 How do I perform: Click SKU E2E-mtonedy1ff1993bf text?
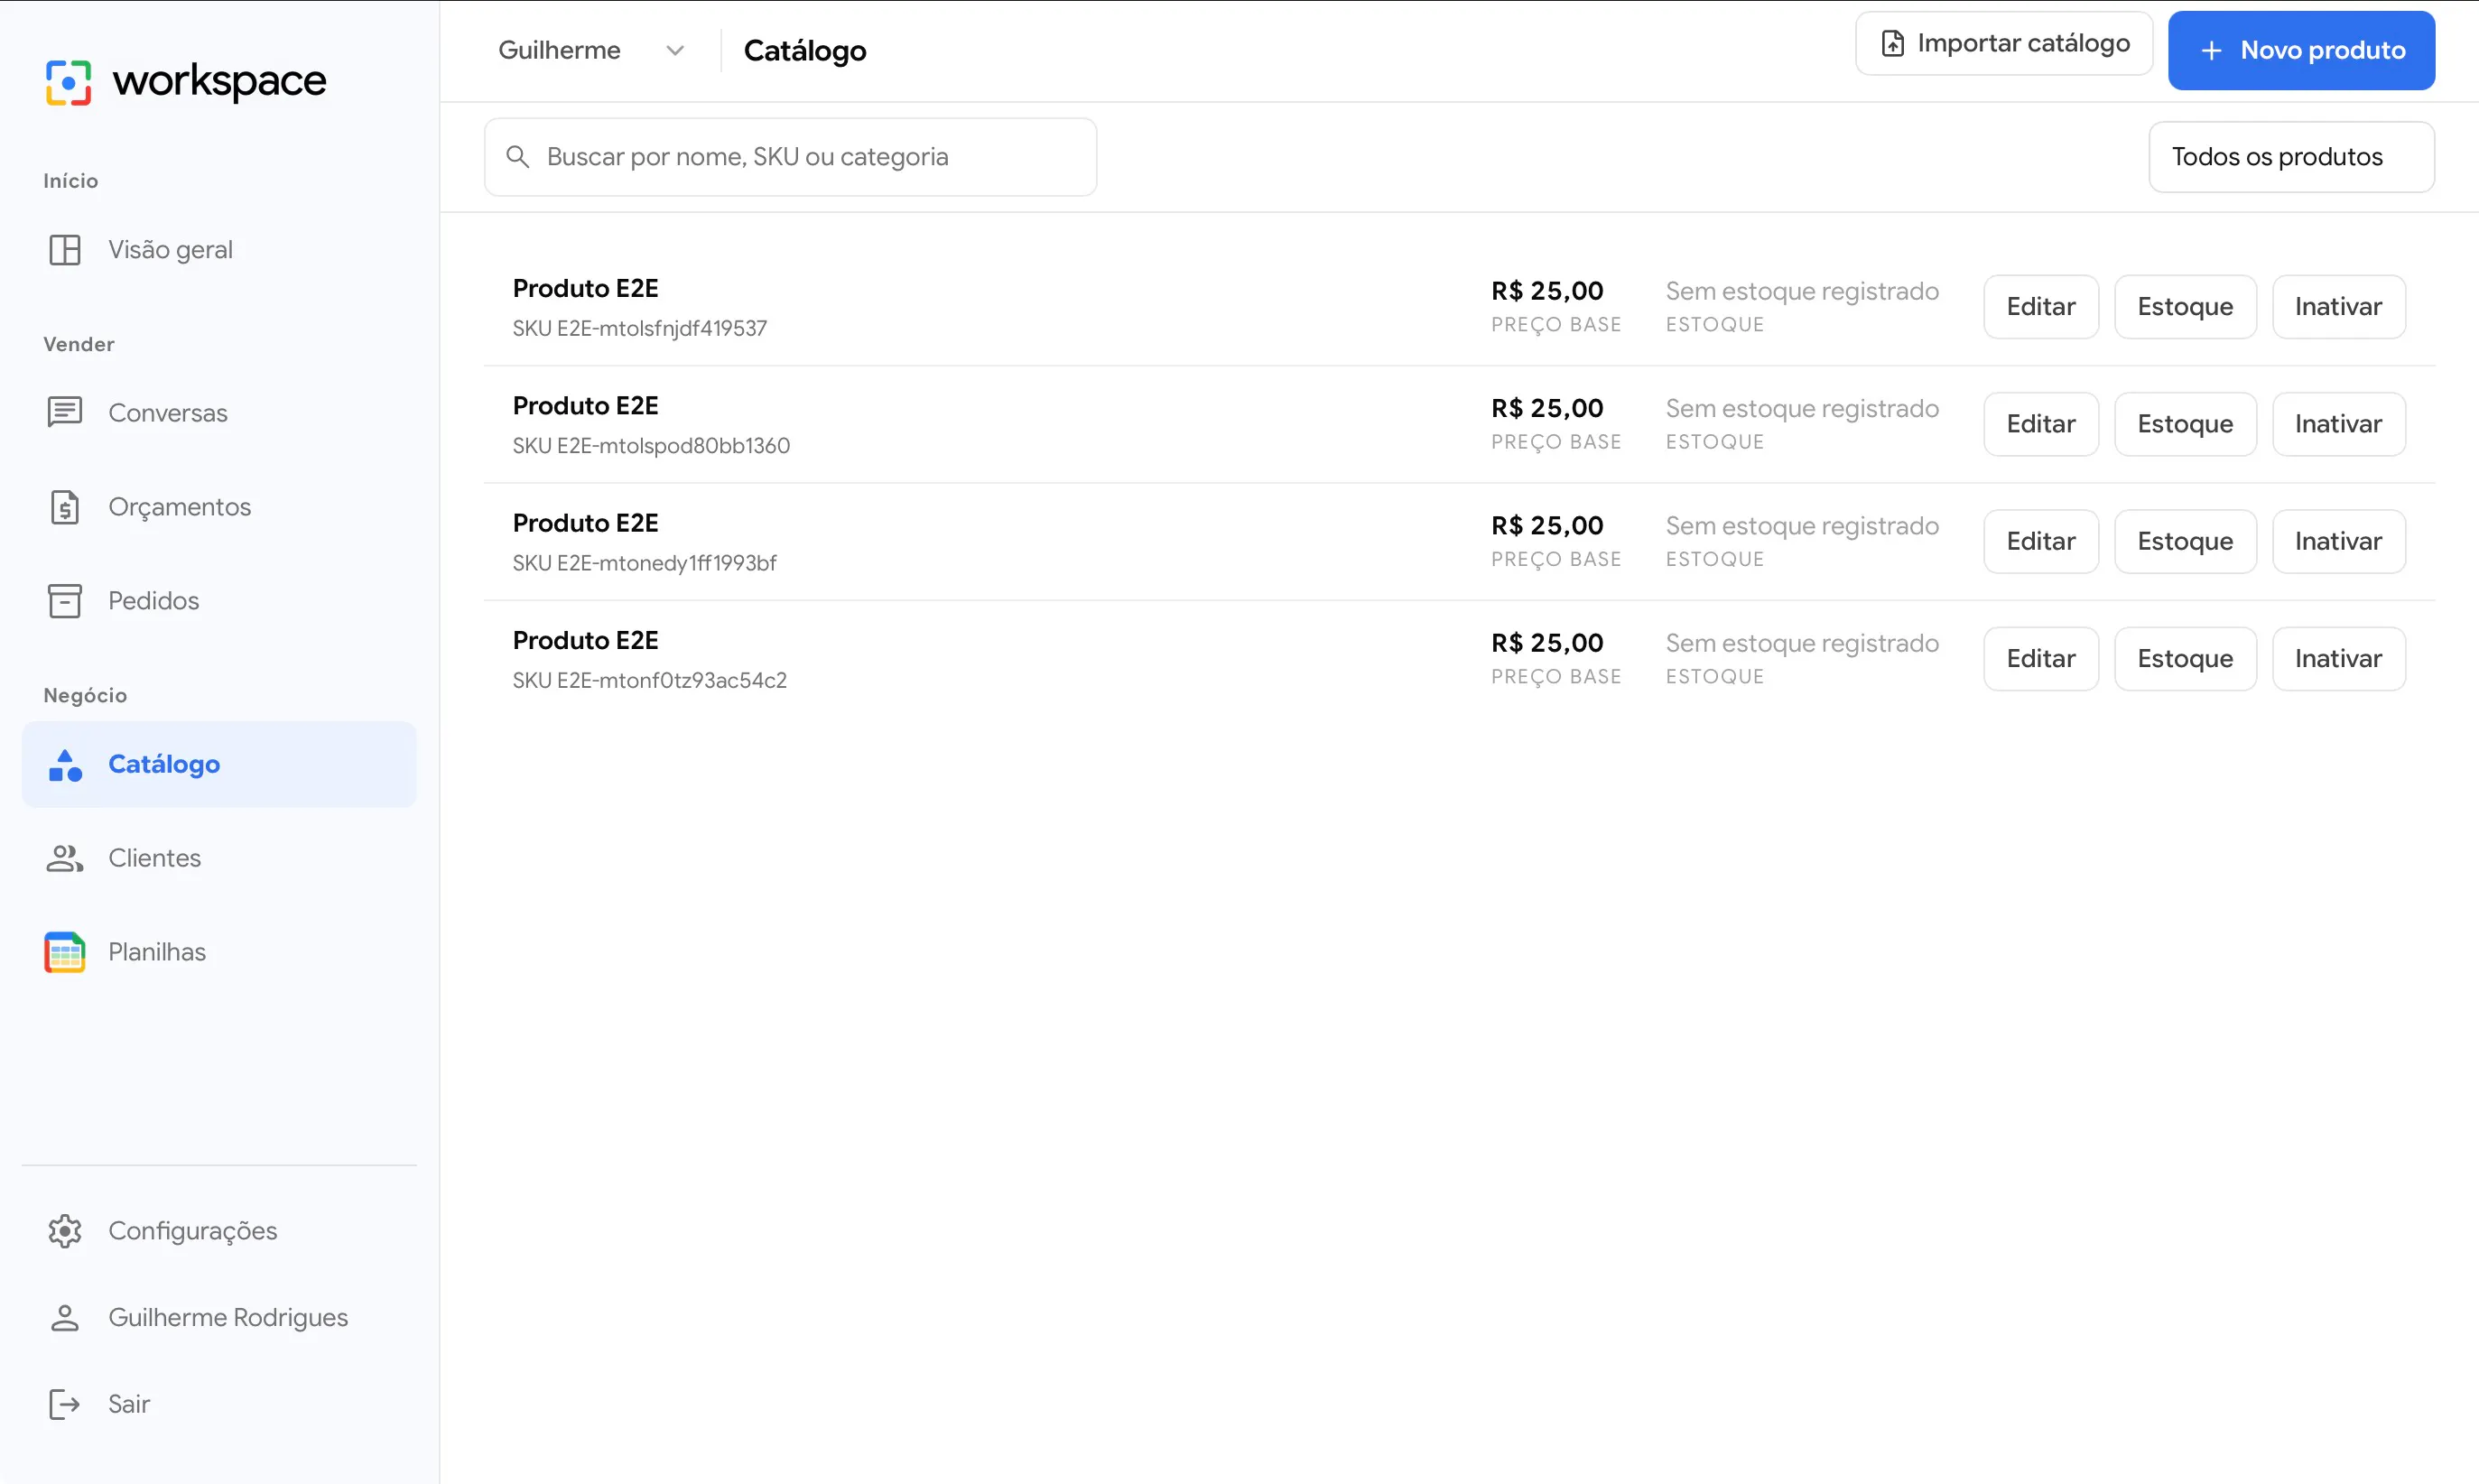click(644, 563)
